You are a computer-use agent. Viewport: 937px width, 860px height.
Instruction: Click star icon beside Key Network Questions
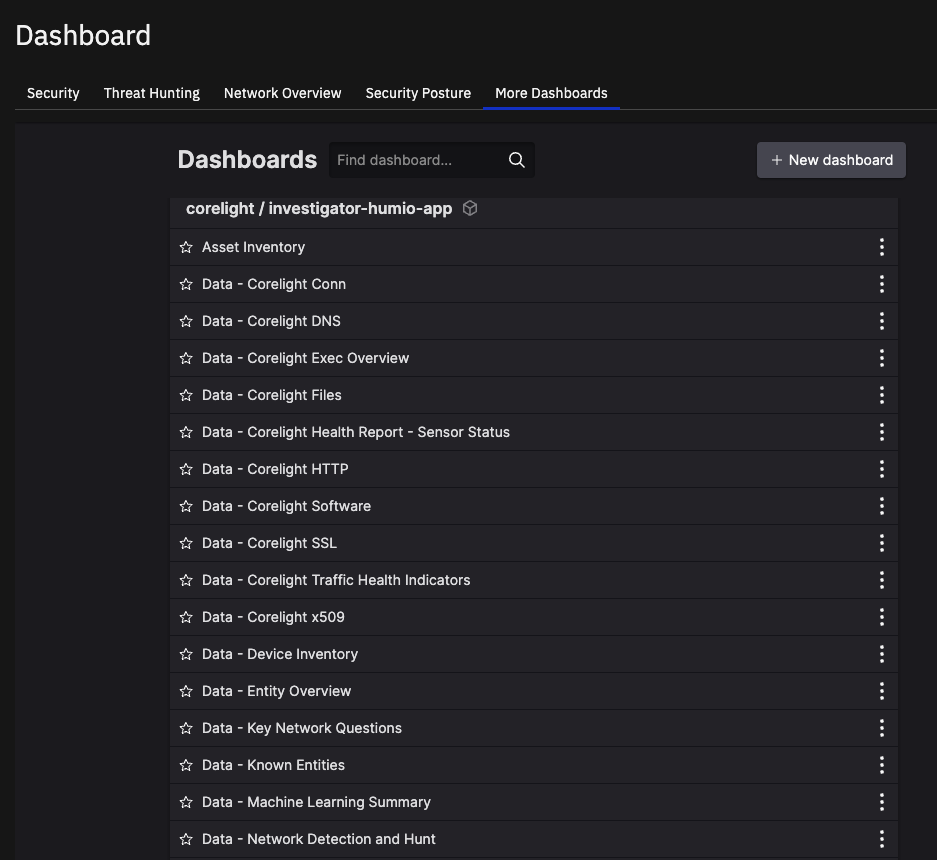[x=186, y=729]
